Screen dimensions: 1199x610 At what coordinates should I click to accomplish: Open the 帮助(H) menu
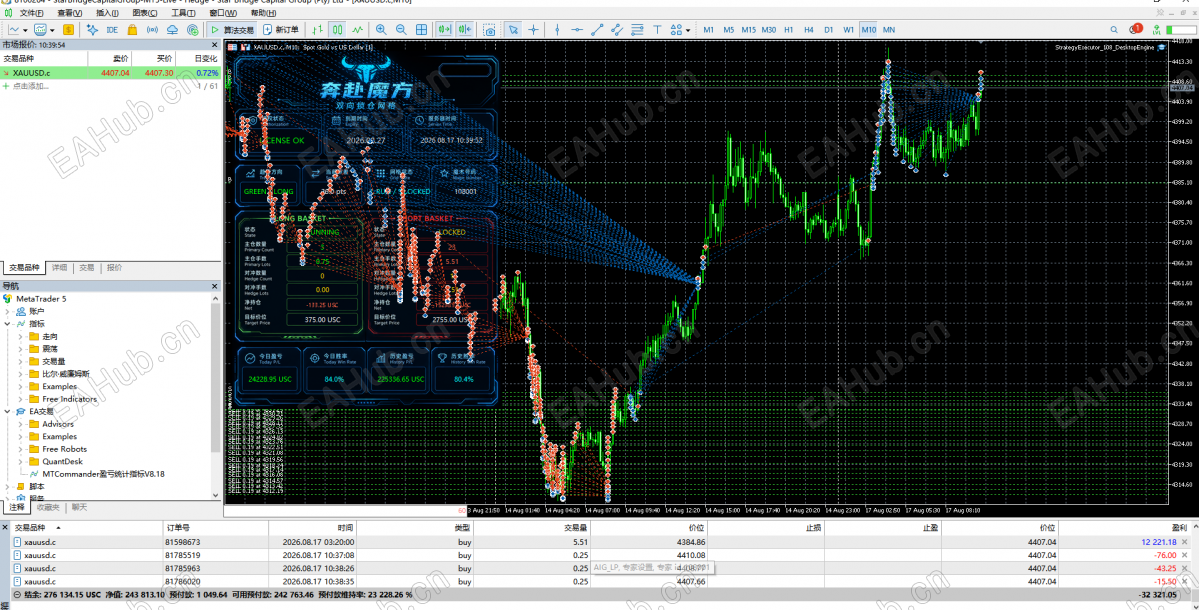pyautogui.click(x=264, y=13)
